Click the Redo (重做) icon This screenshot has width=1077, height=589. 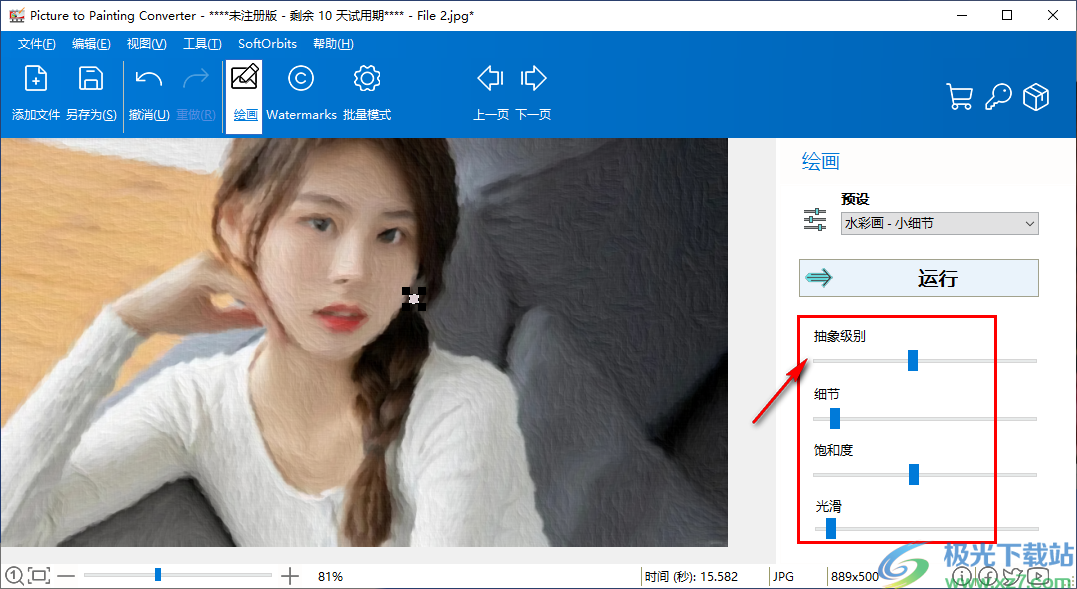pos(196,79)
